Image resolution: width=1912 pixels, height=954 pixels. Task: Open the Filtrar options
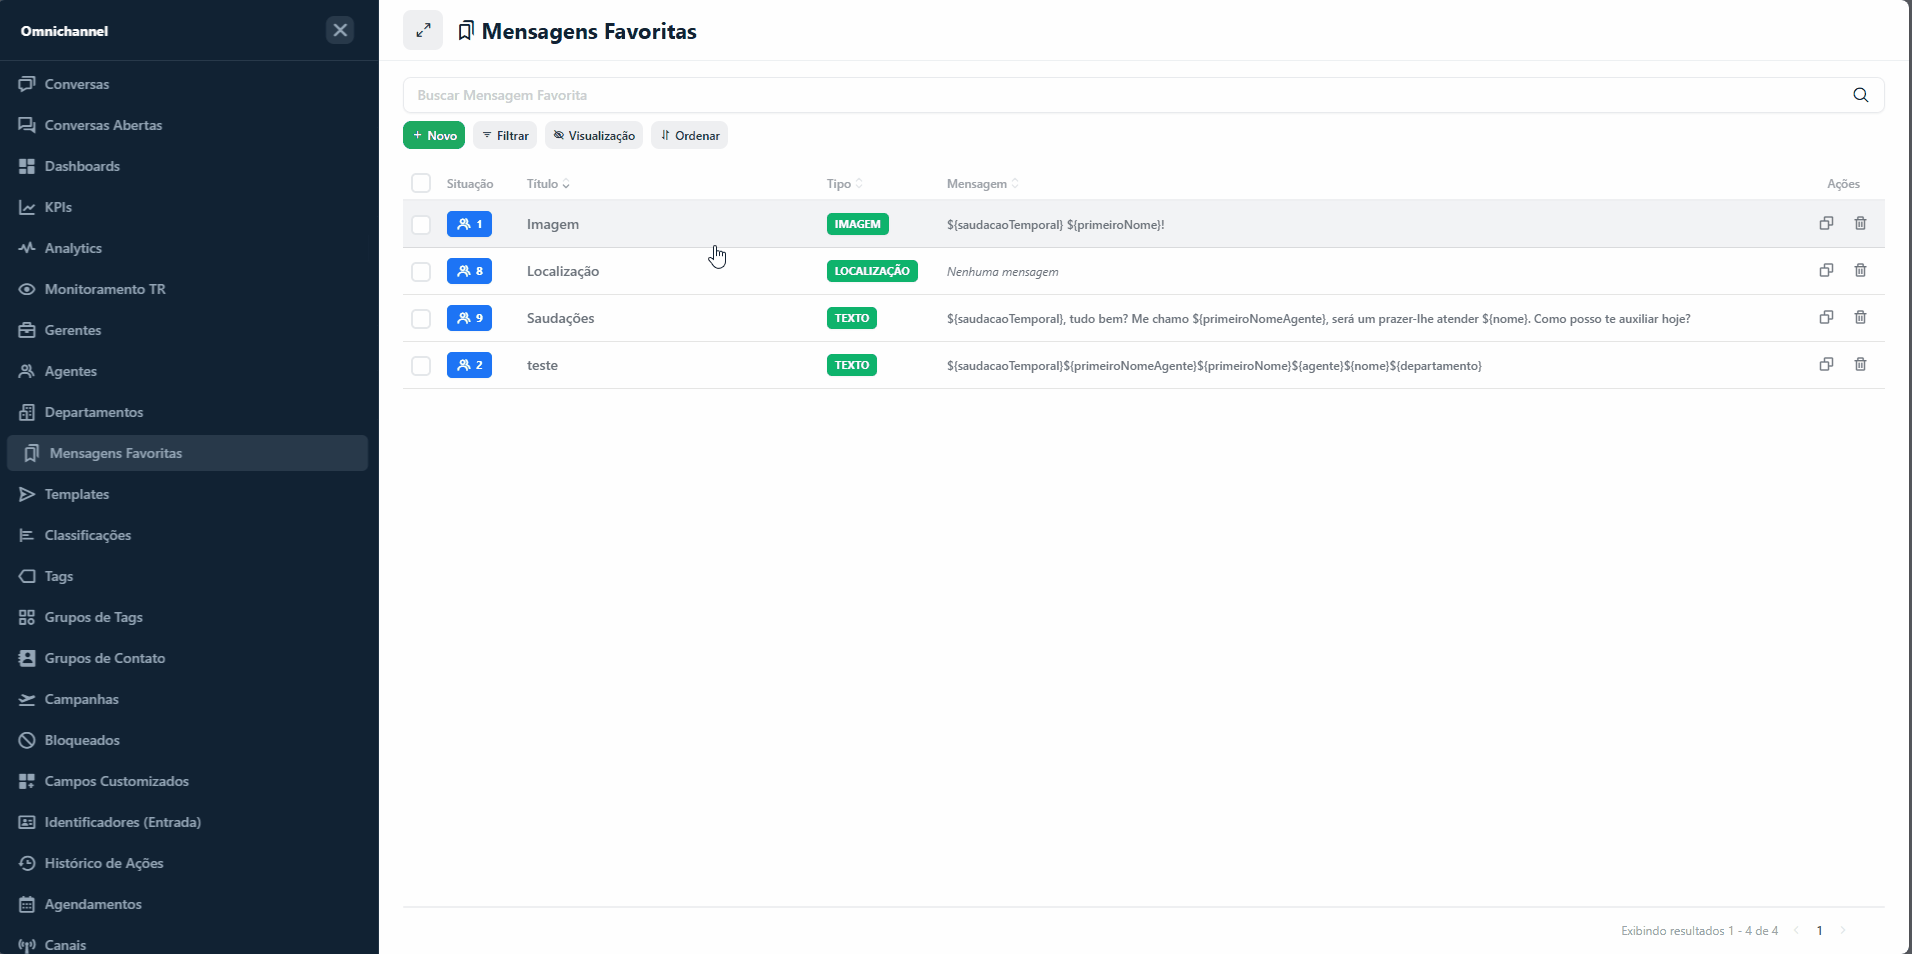point(505,135)
